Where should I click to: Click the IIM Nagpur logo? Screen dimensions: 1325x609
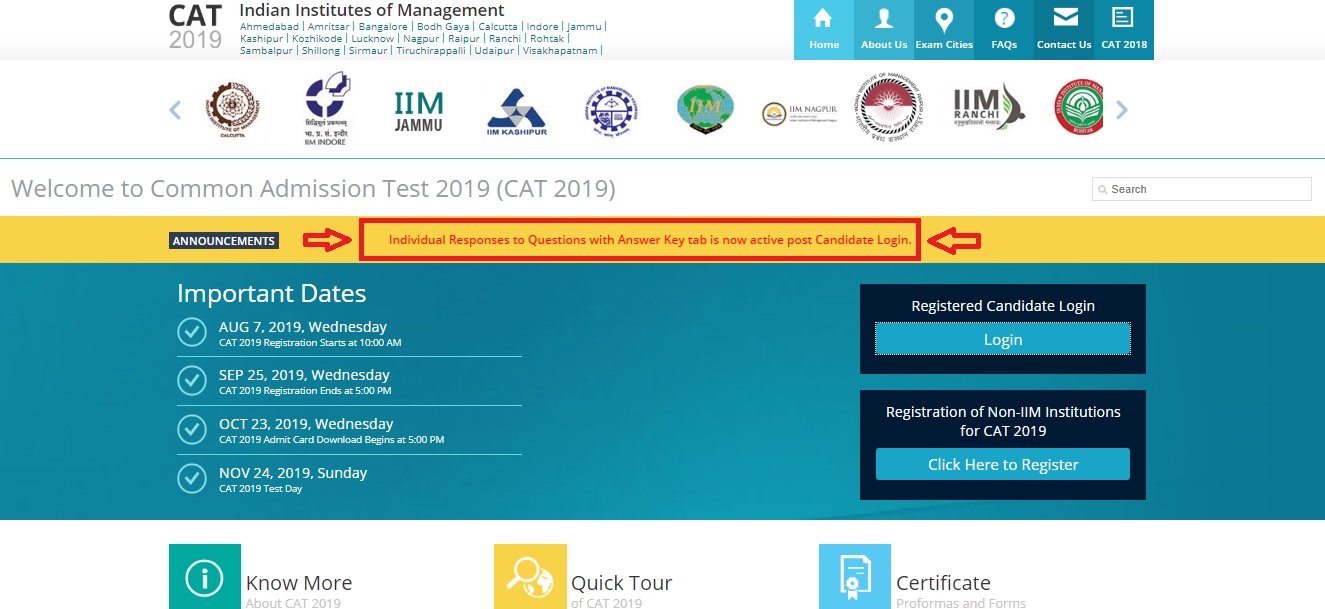(x=799, y=113)
